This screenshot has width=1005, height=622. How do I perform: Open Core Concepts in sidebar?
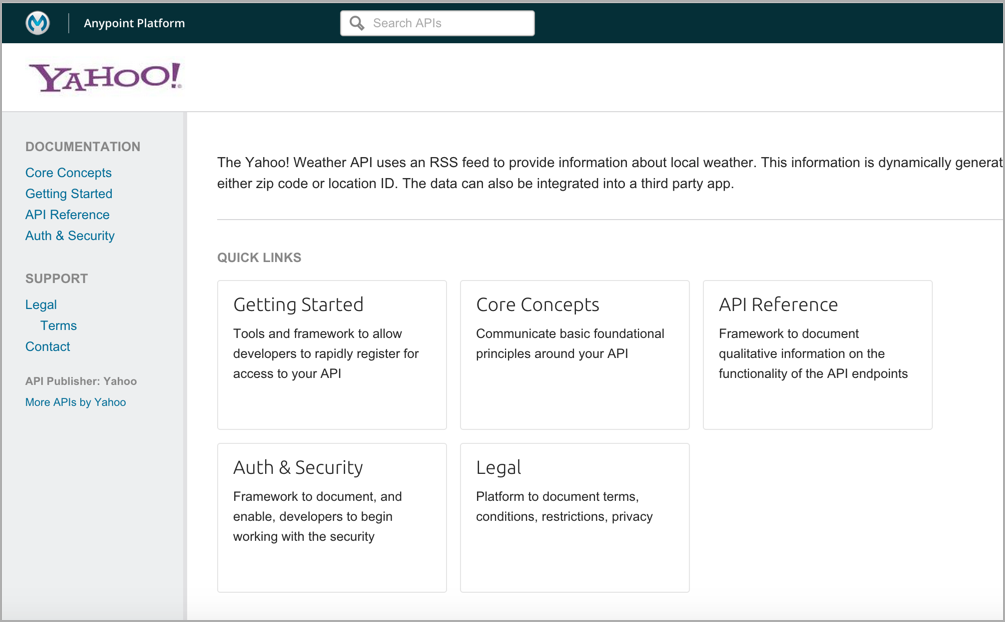(x=68, y=173)
